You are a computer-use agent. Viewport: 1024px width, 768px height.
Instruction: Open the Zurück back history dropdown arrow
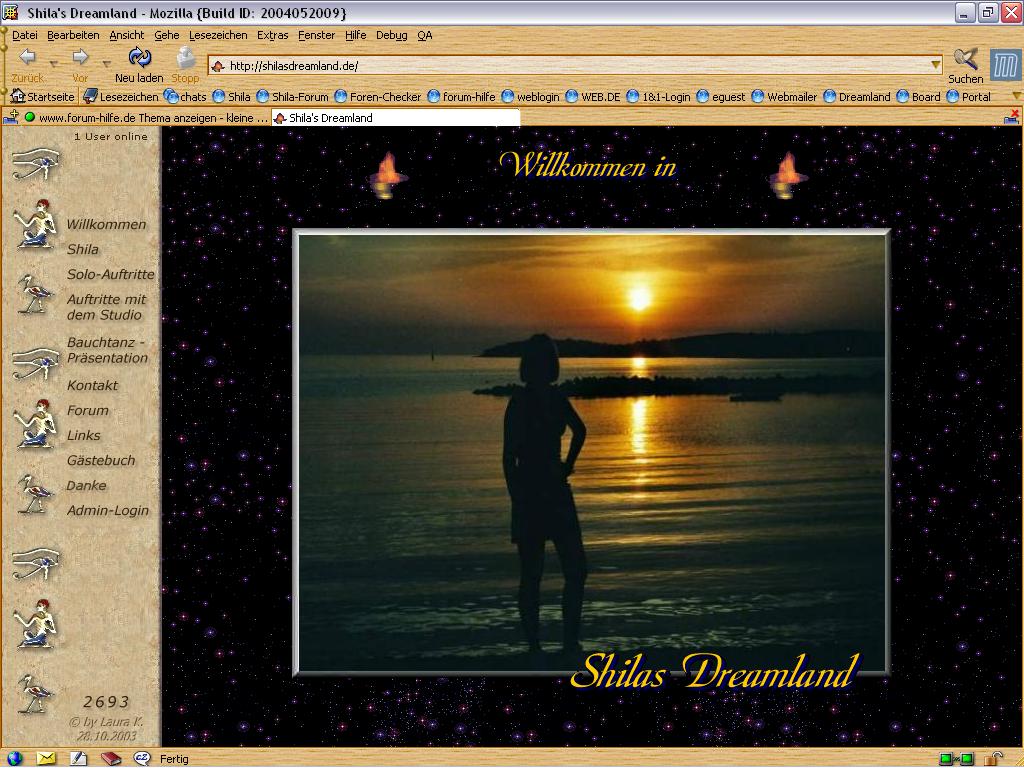54,62
